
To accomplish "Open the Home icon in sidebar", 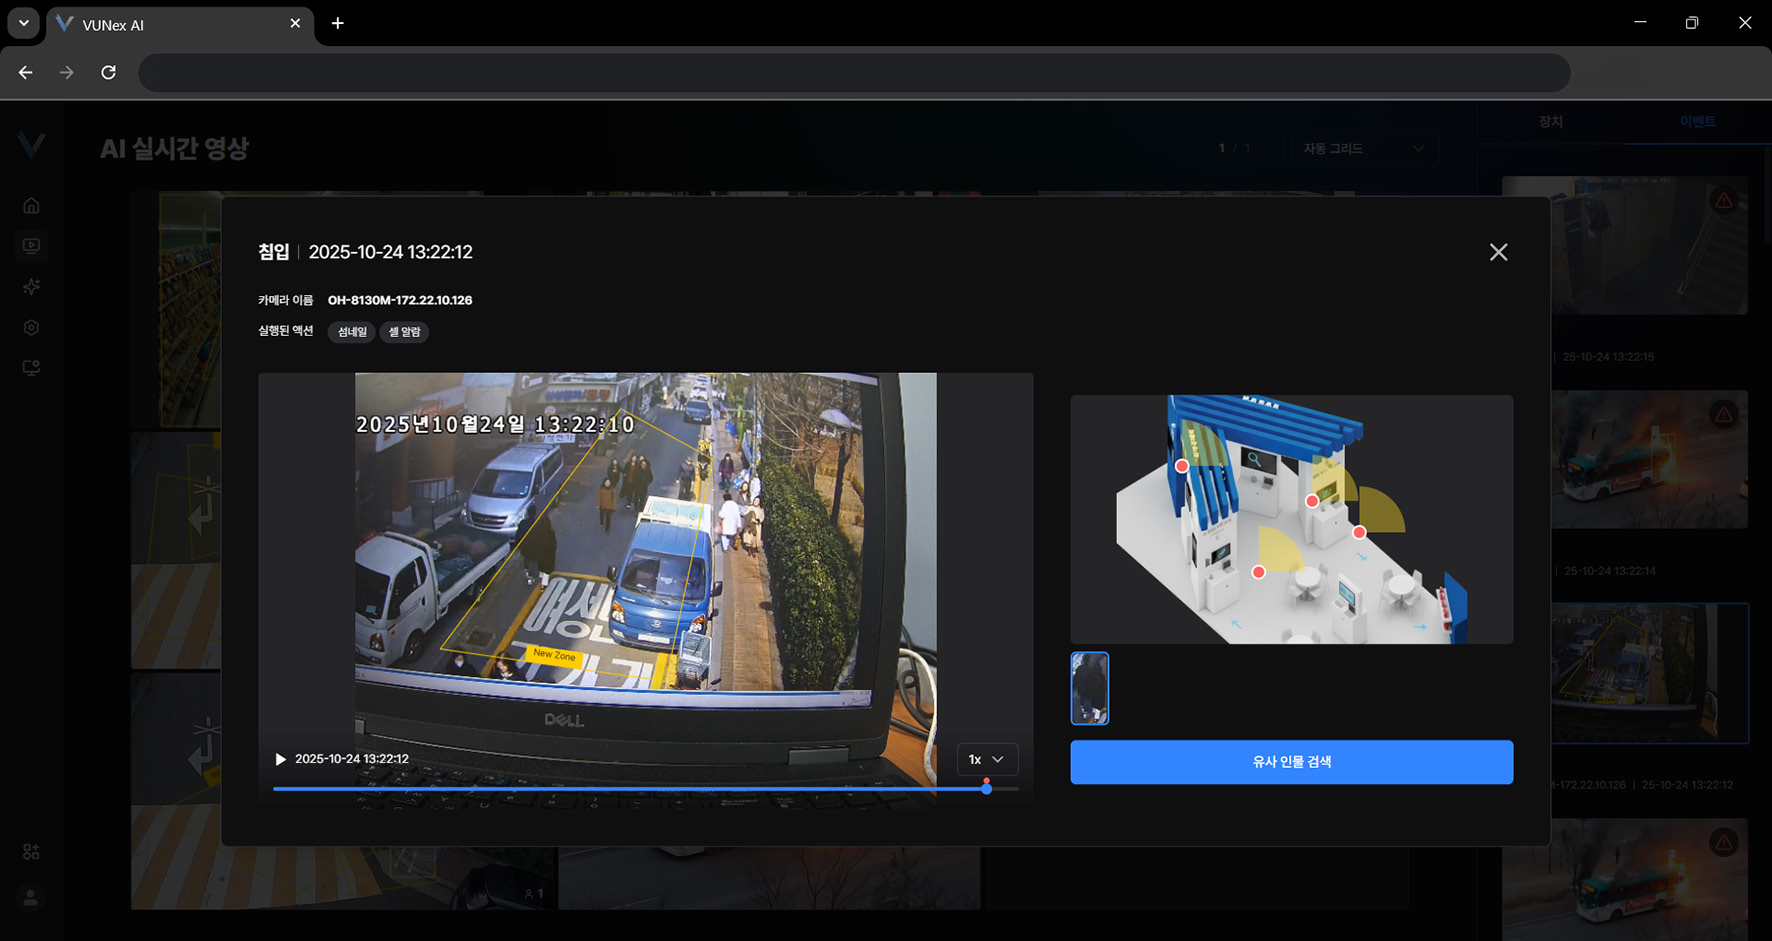I will 32,206.
